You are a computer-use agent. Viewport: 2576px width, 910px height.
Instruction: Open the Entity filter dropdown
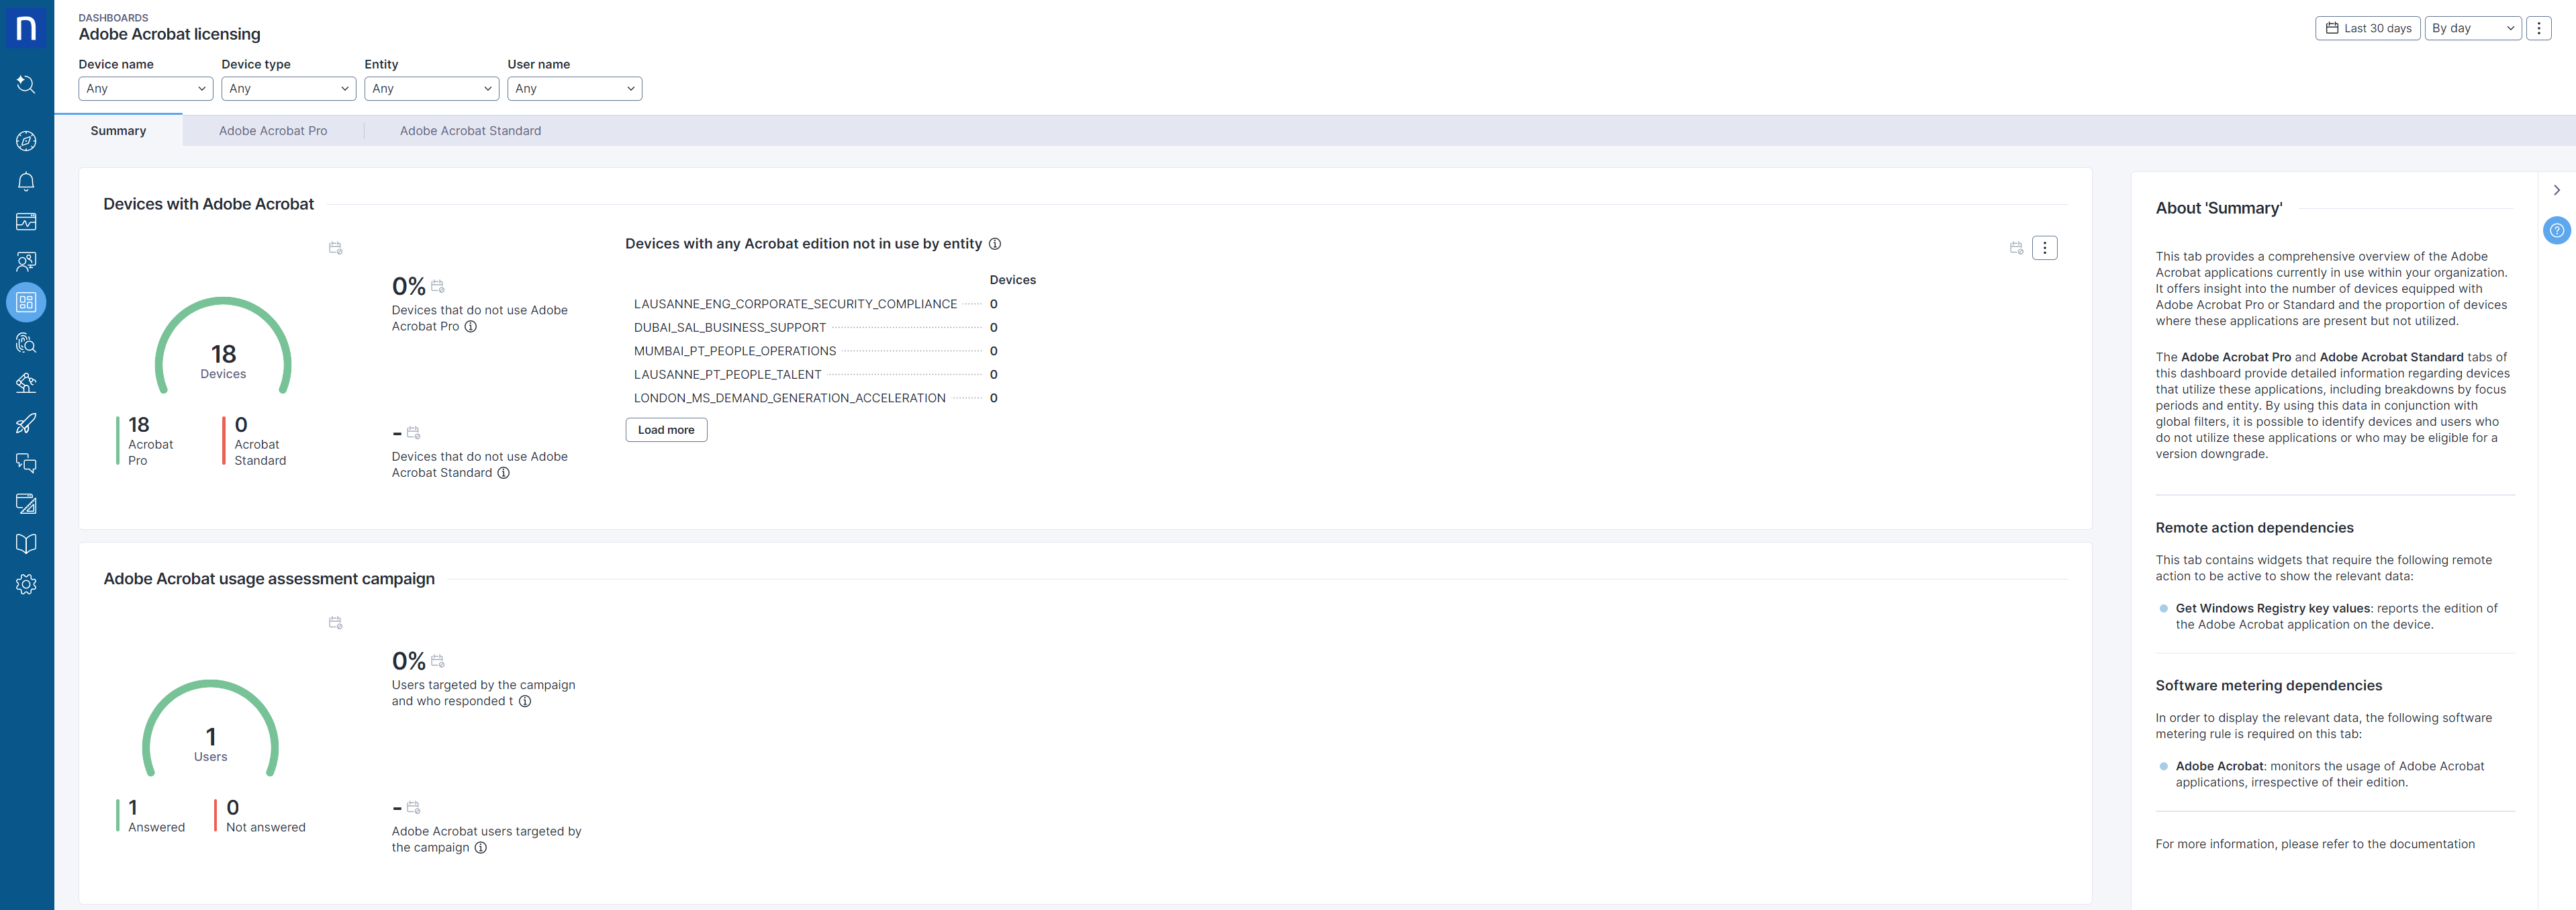point(431,89)
